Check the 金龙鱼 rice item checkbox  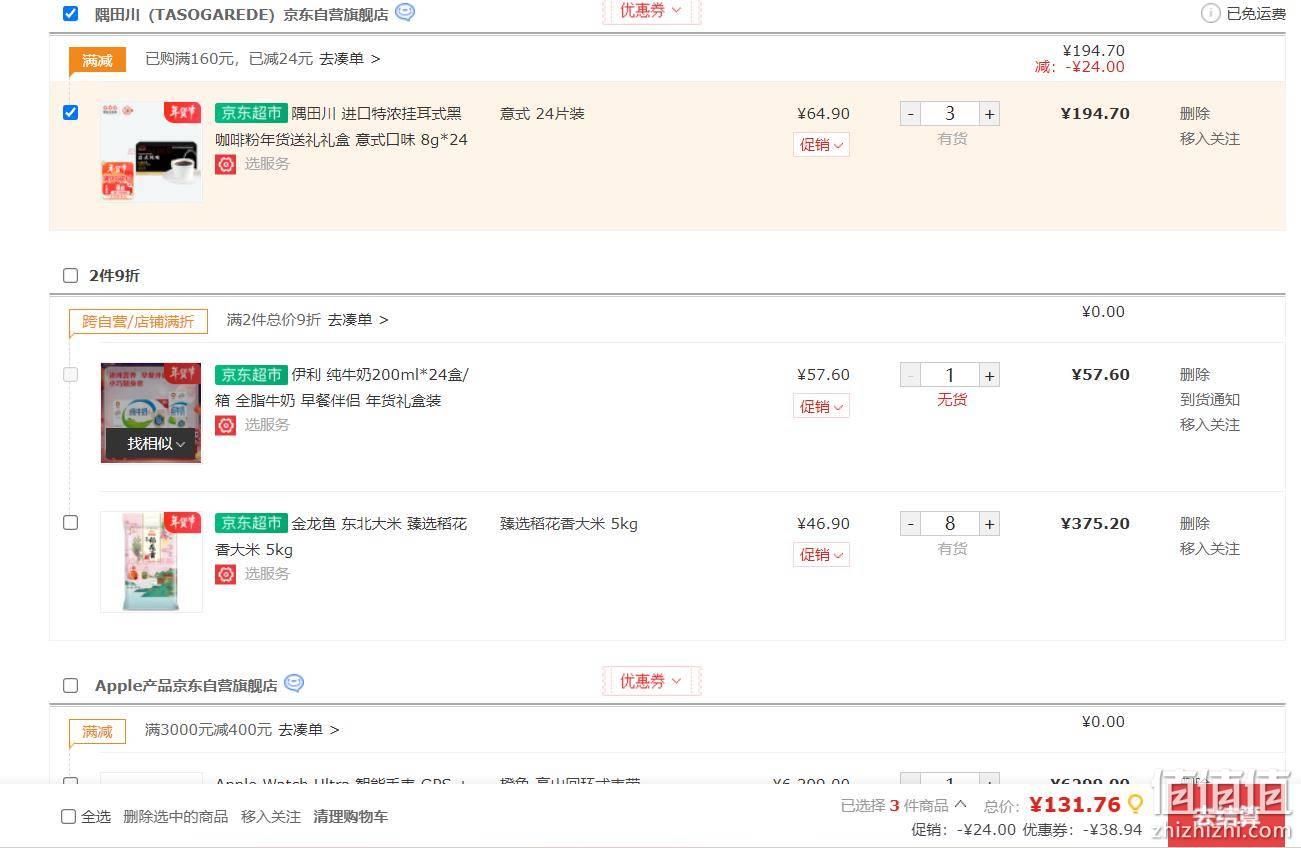point(70,522)
